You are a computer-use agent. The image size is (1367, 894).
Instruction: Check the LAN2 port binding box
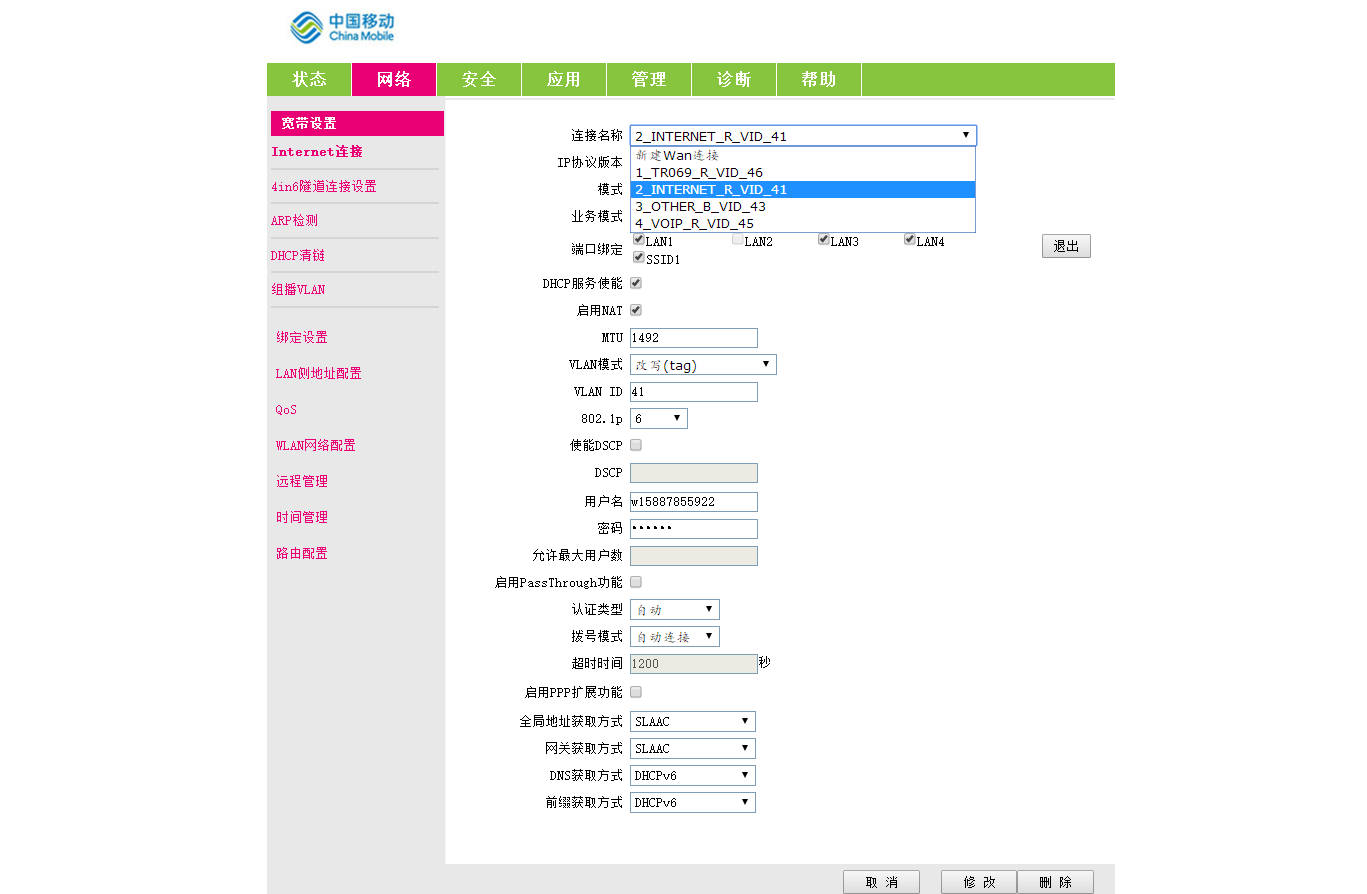pos(737,240)
